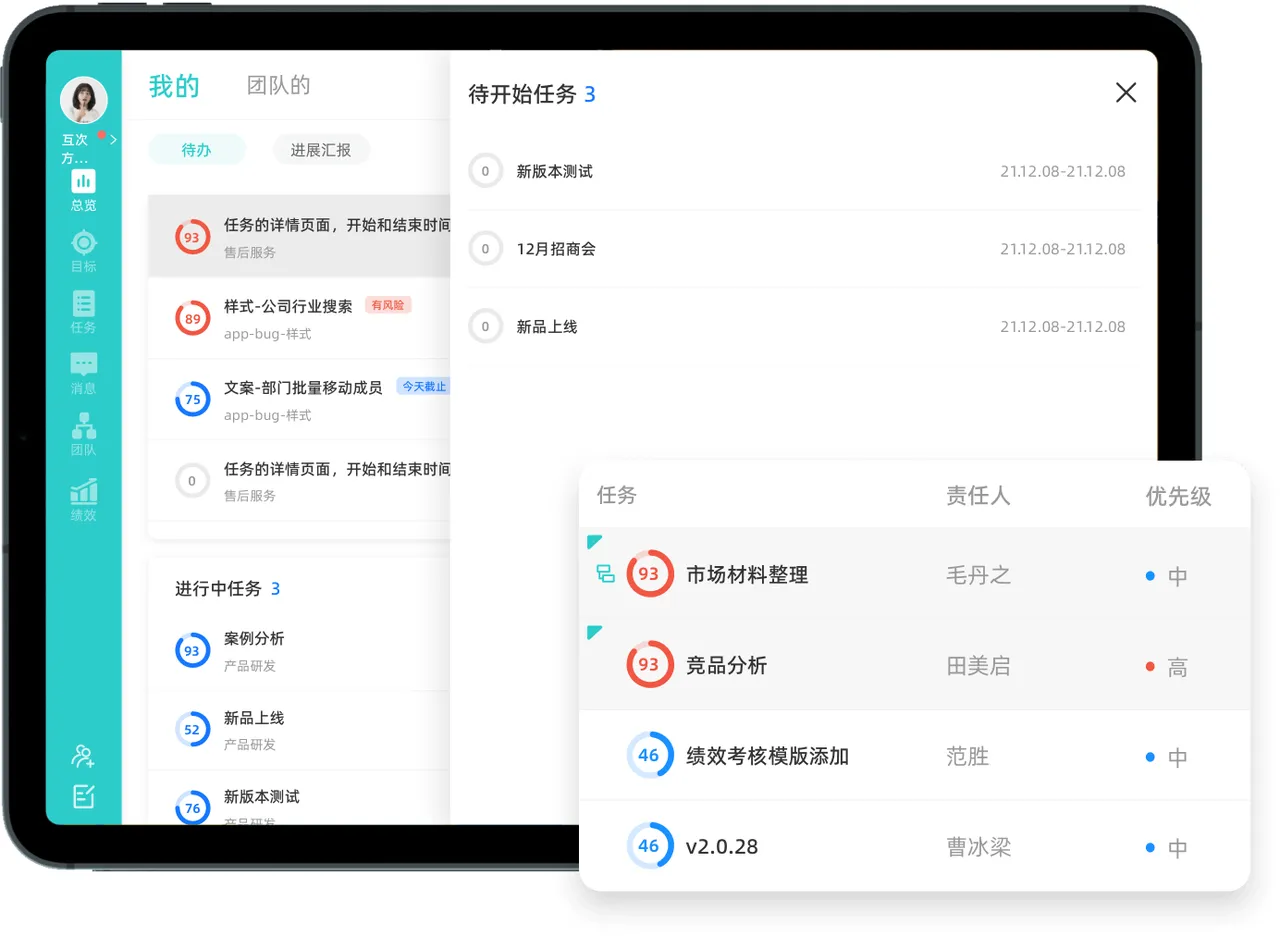Click the 46 progress ring of v2.0.28
The width and height of the screenshot is (1280, 936).
point(650,846)
